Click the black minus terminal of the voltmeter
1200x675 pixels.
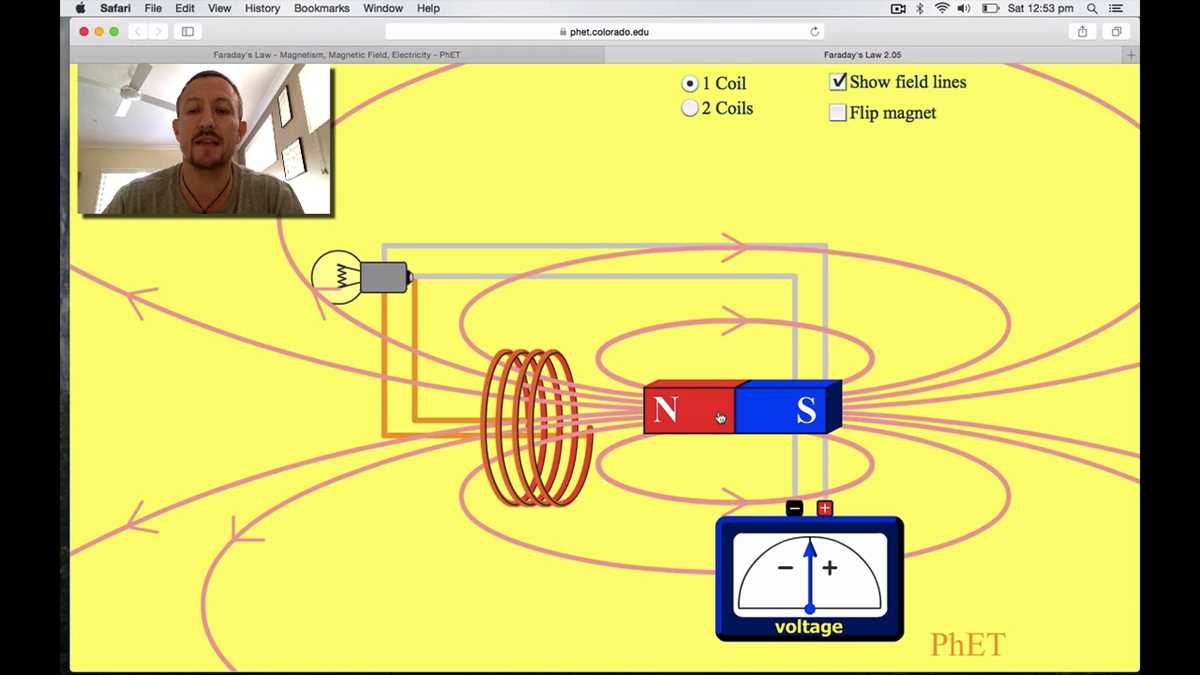tap(794, 508)
